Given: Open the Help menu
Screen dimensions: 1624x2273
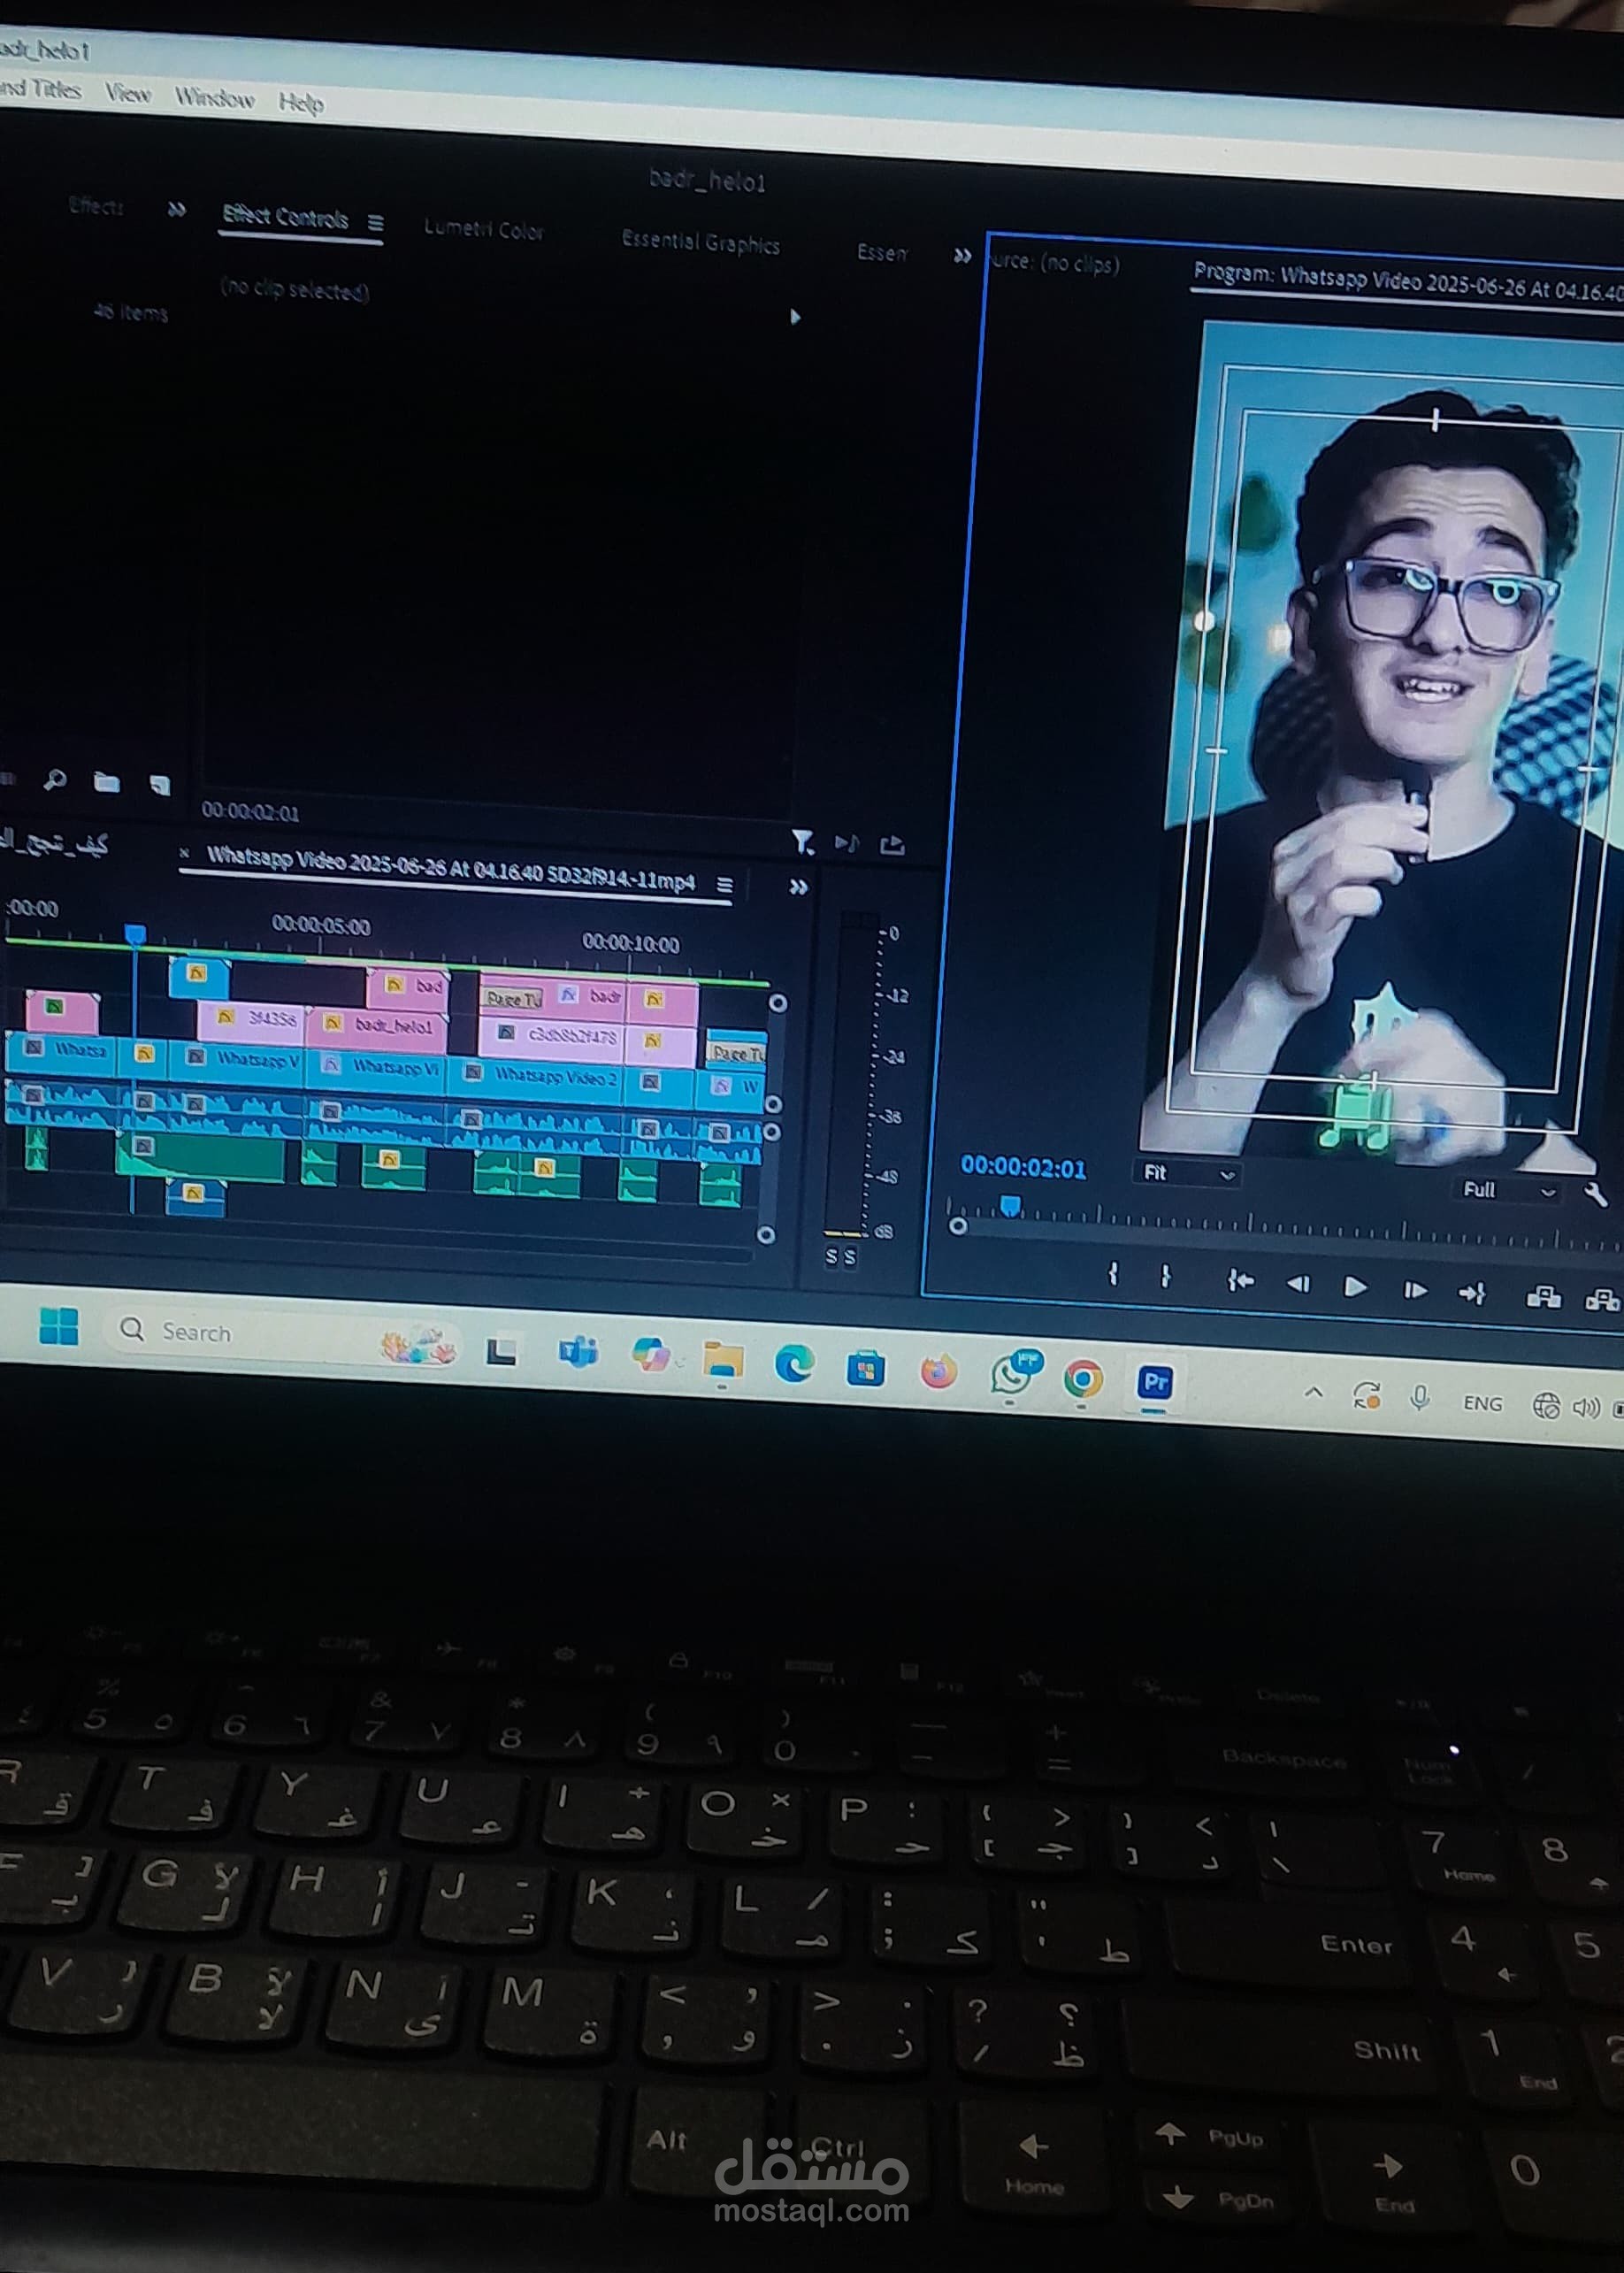Looking at the screenshot, I should [x=300, y=102].
